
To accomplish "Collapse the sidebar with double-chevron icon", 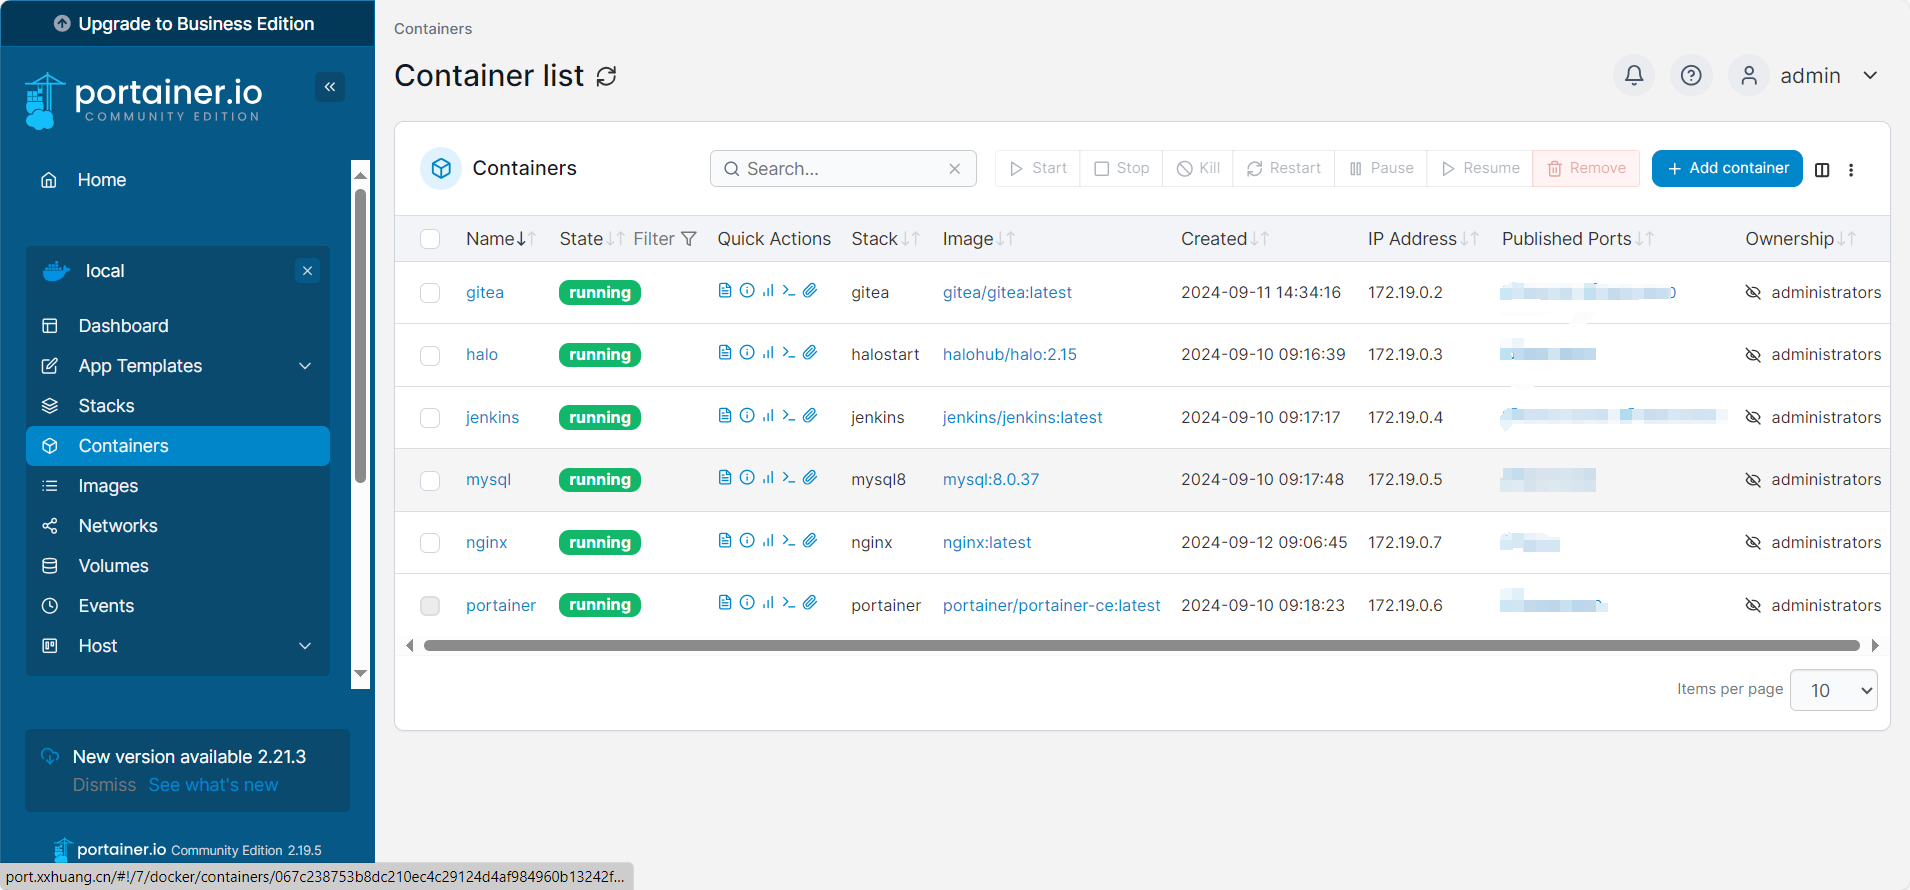I will (x=330, y=87).
